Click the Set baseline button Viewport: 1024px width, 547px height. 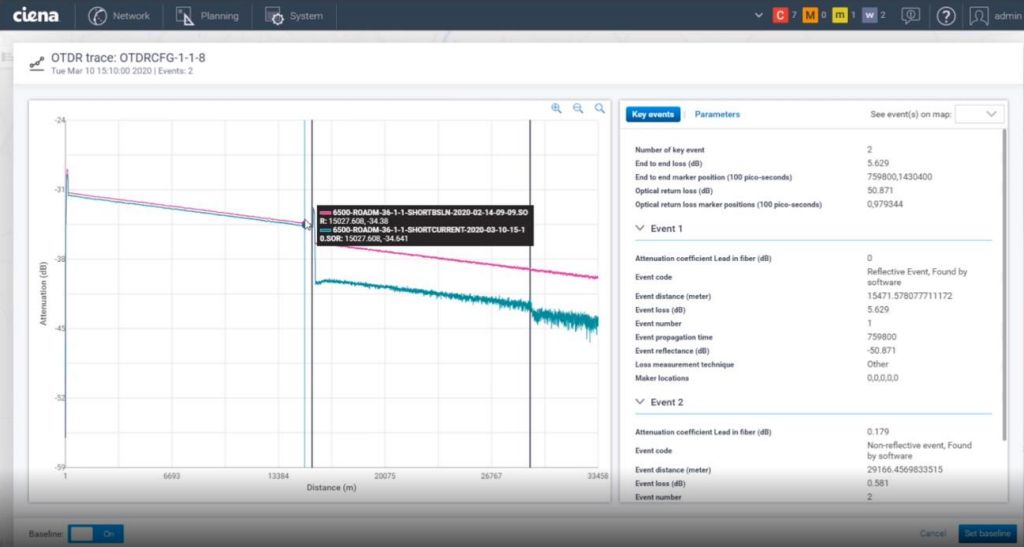tap(987, 533)
